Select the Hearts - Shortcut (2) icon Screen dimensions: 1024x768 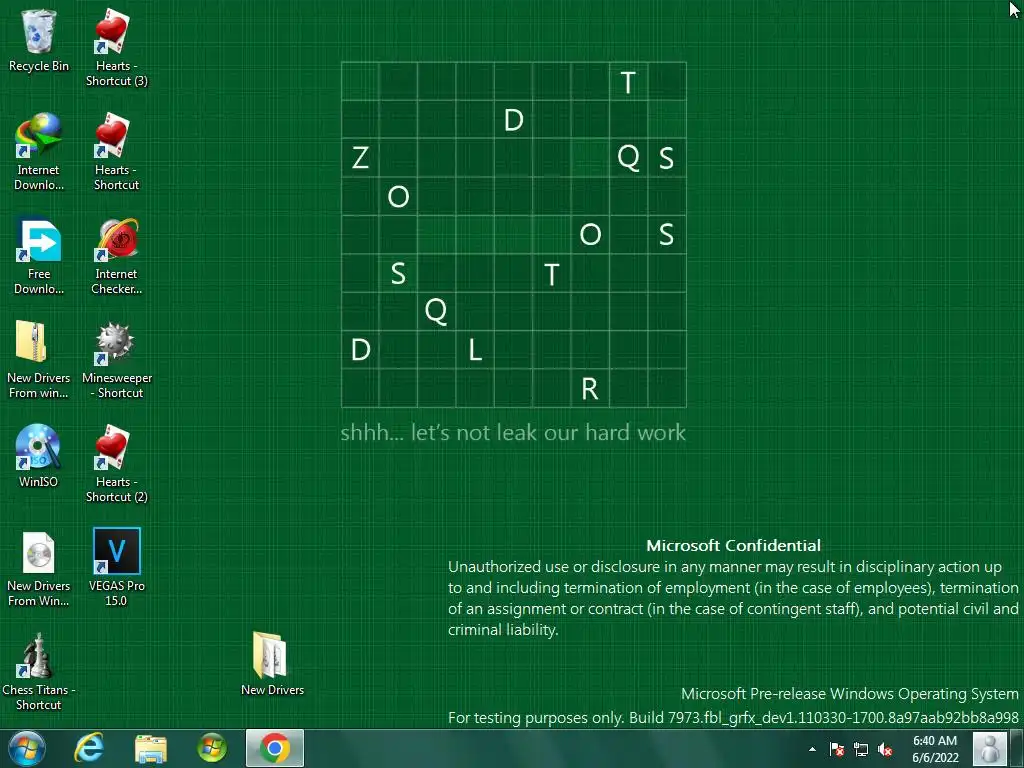click(116, 464)
